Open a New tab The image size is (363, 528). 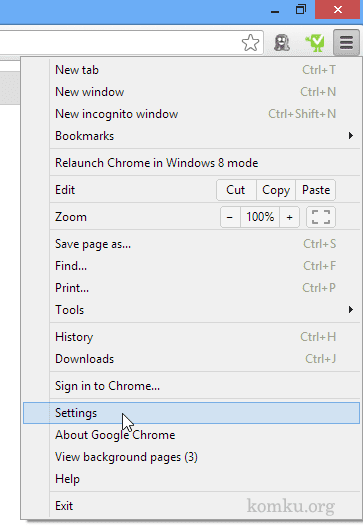205,70
